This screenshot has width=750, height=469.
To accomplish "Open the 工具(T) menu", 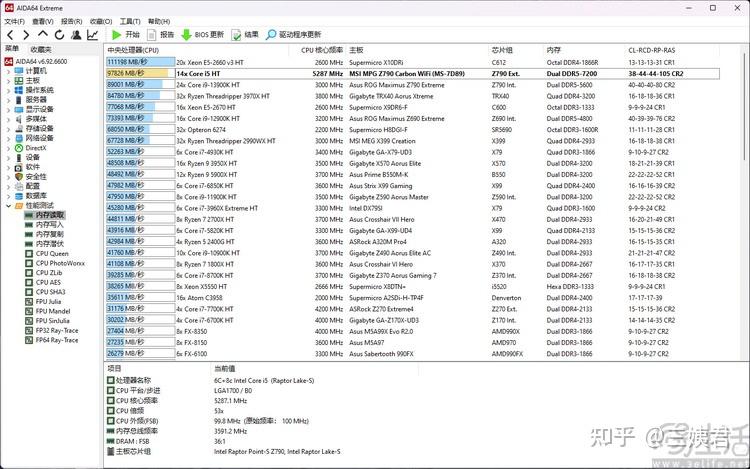I will (130, 22).
